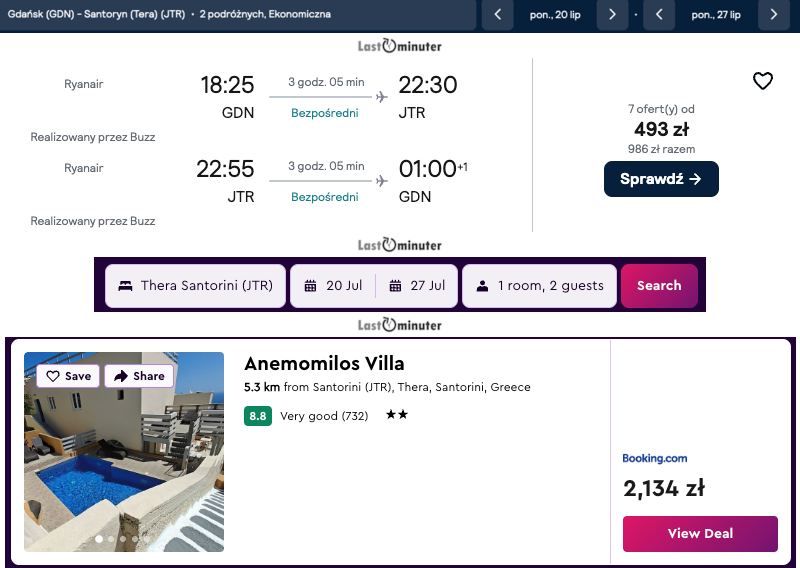Click the Booking.com provider logo

coord(655,459)
